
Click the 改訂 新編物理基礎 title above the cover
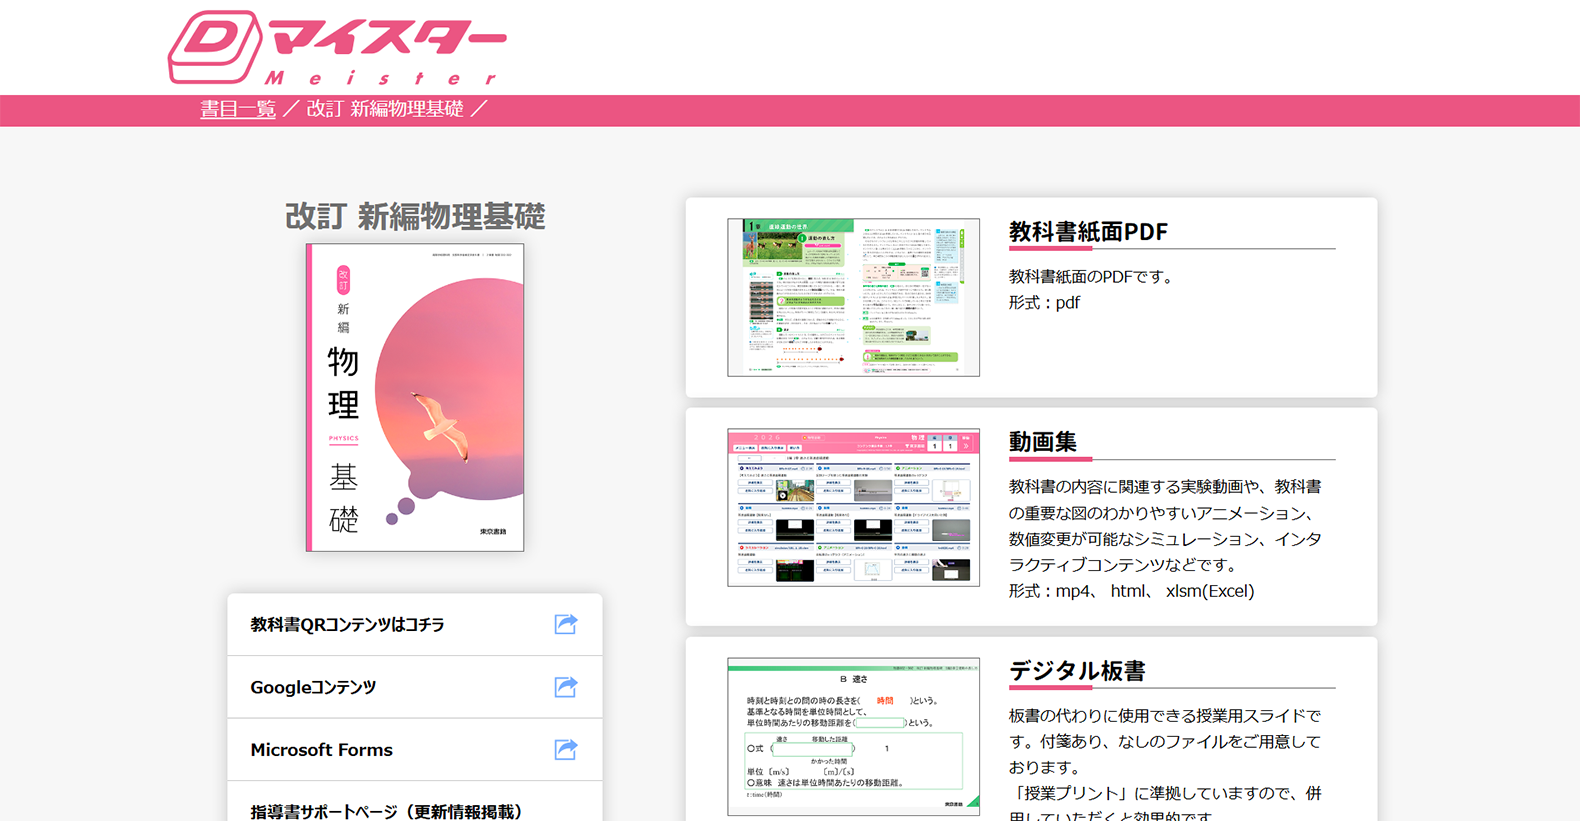415,216
